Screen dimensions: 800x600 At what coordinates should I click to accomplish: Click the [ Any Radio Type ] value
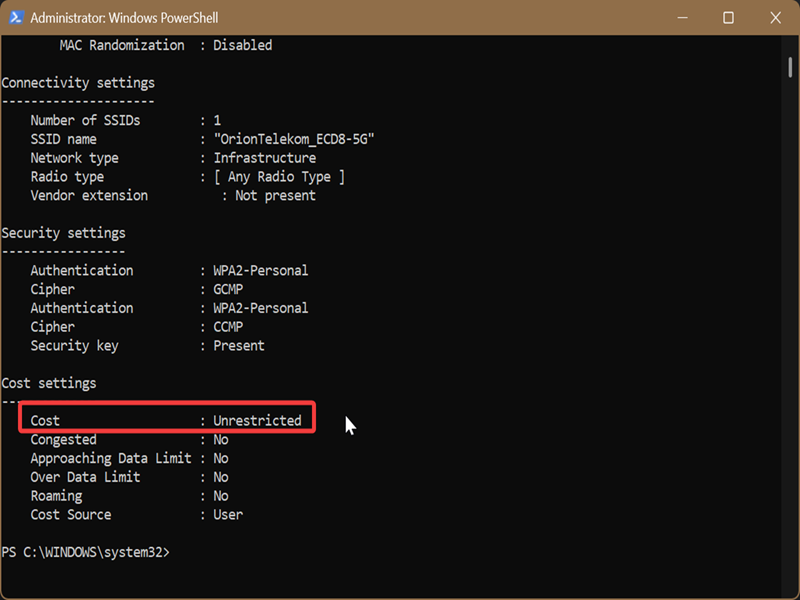[279, 177]
